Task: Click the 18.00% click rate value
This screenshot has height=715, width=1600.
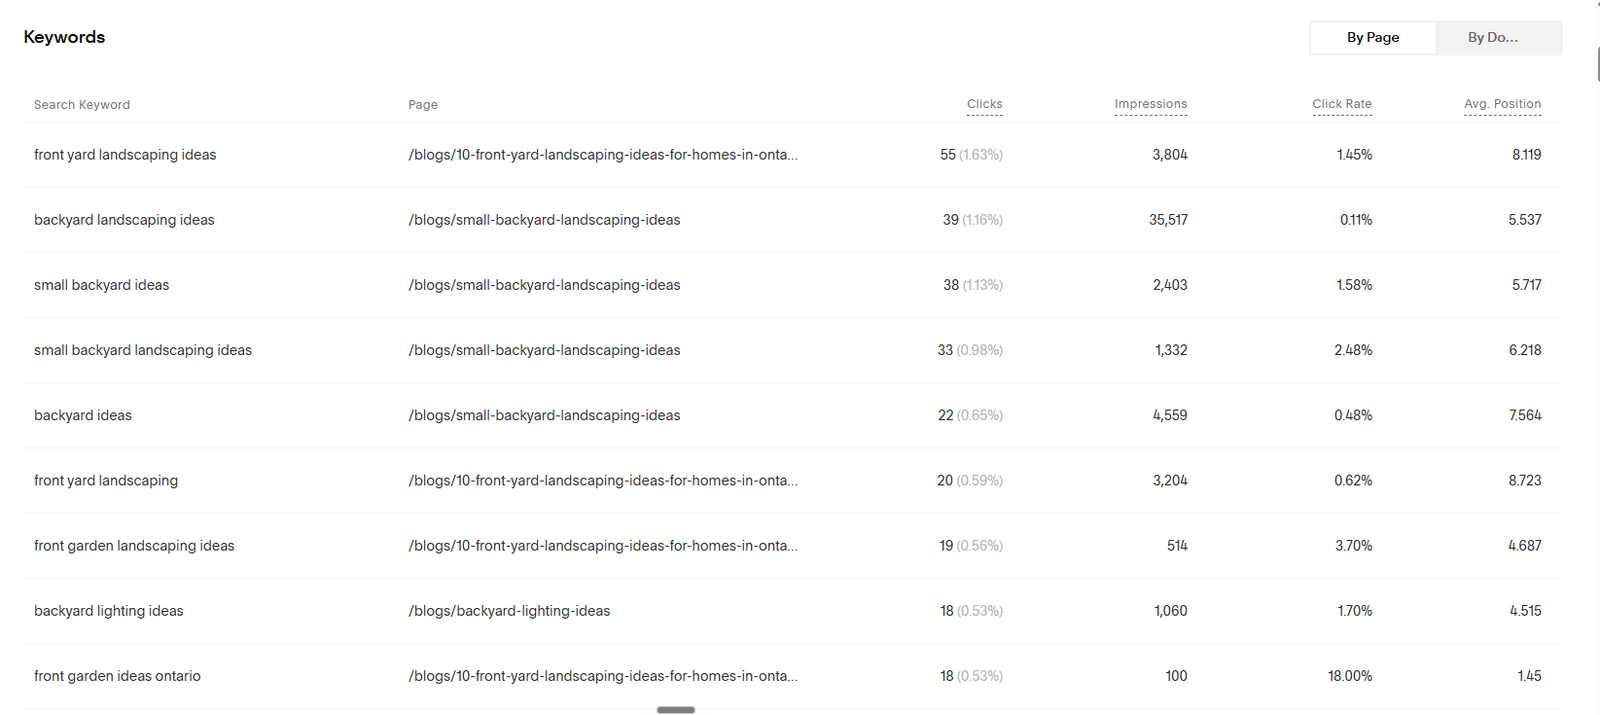Action: pyautogui.click(x=1350, y=676)
